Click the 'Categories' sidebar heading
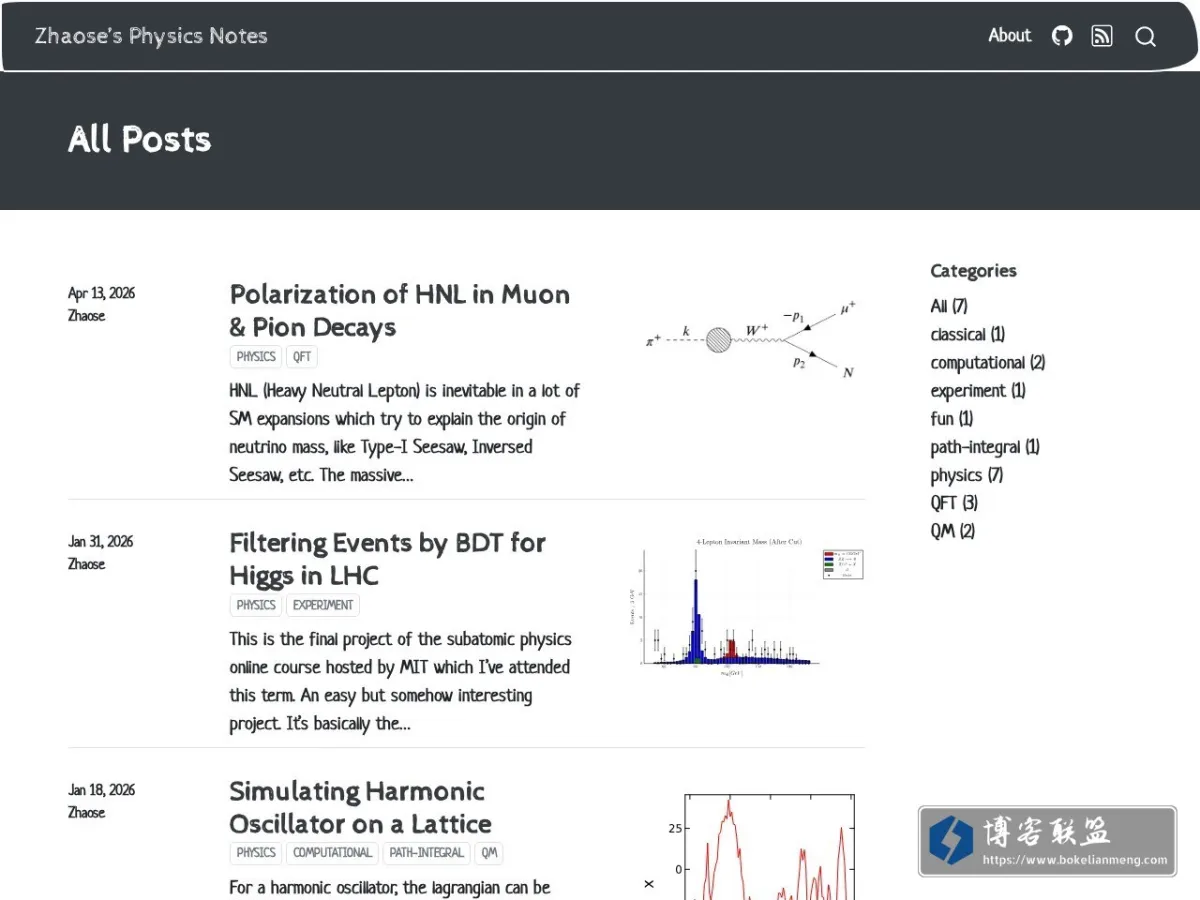This screenshot has height=900, width=1200. point(973,271)
